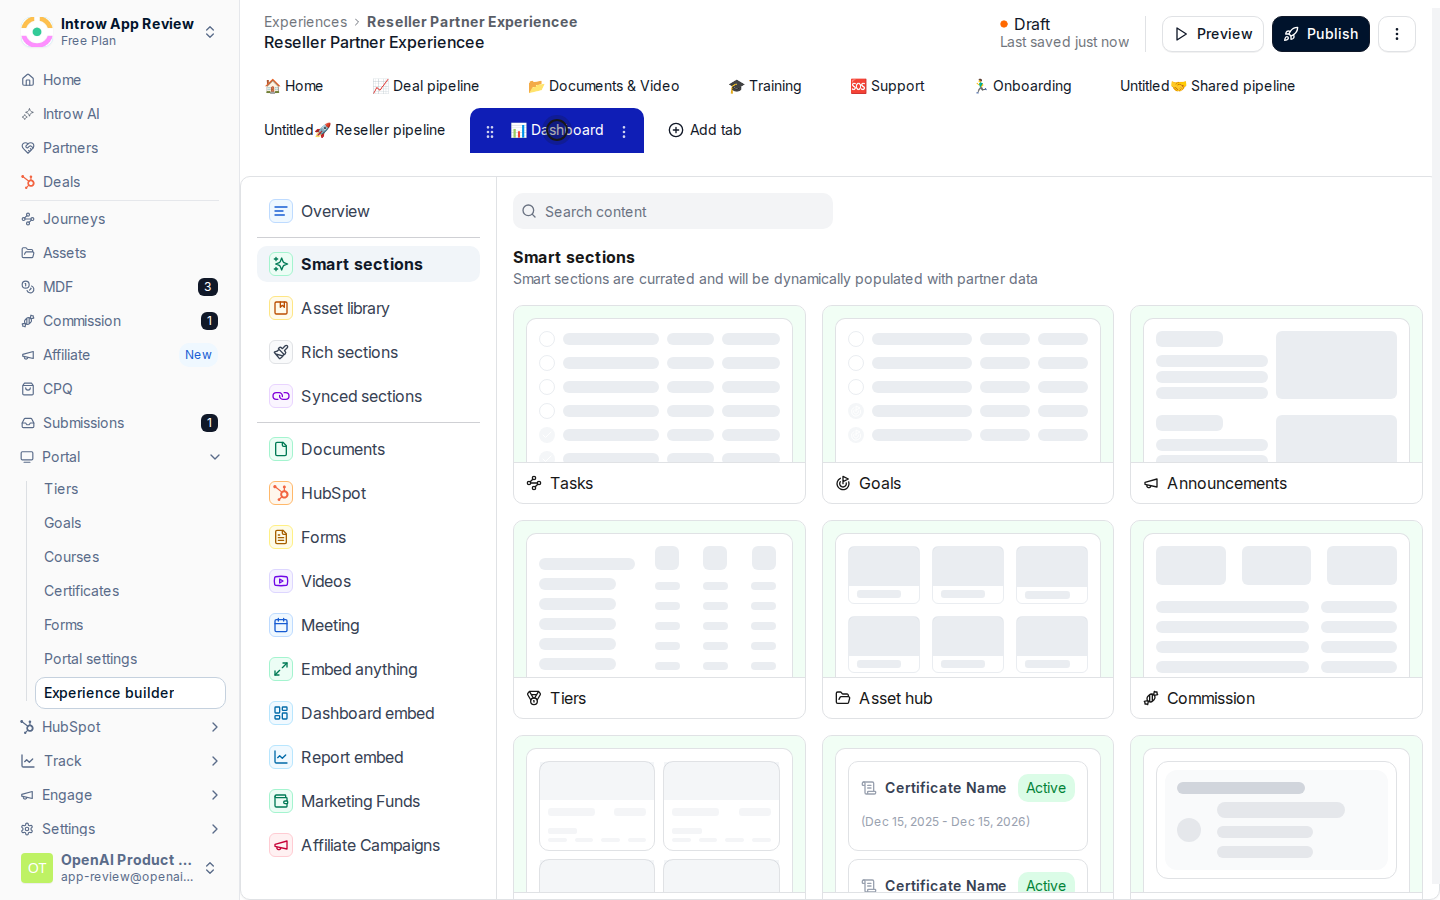
Task: Open Tiers under Portal in sidebar
Action: click(61, 489)
